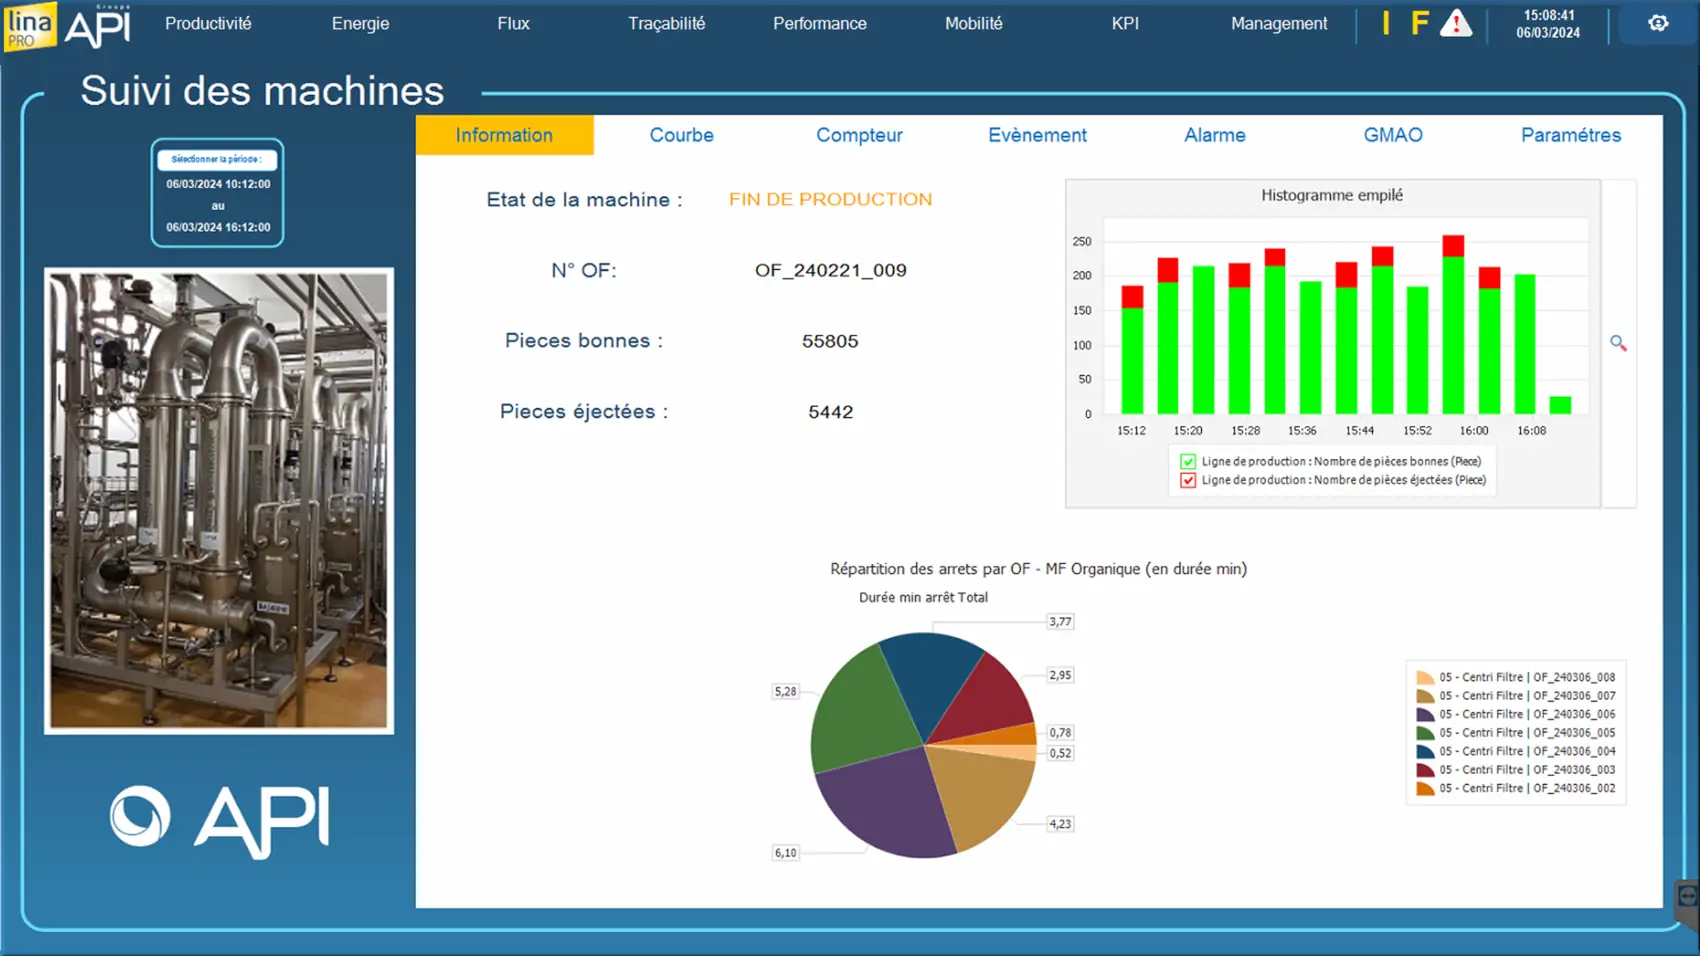Image resolution: width=1700 pixels, height=956 pixels.
Task: Open the GMAO tab
Action: click(1392, 135)
